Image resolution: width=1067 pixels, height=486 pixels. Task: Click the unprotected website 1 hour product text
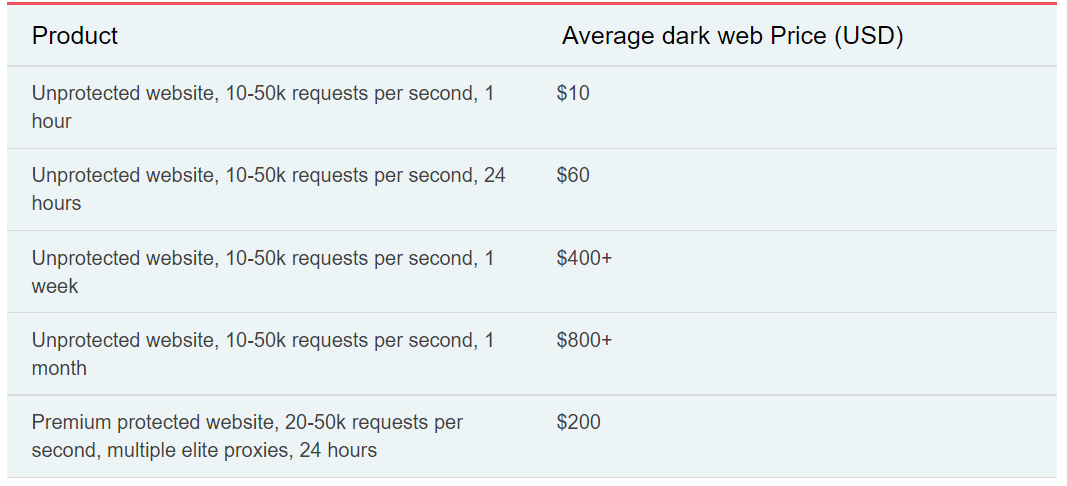click(262, 93)
